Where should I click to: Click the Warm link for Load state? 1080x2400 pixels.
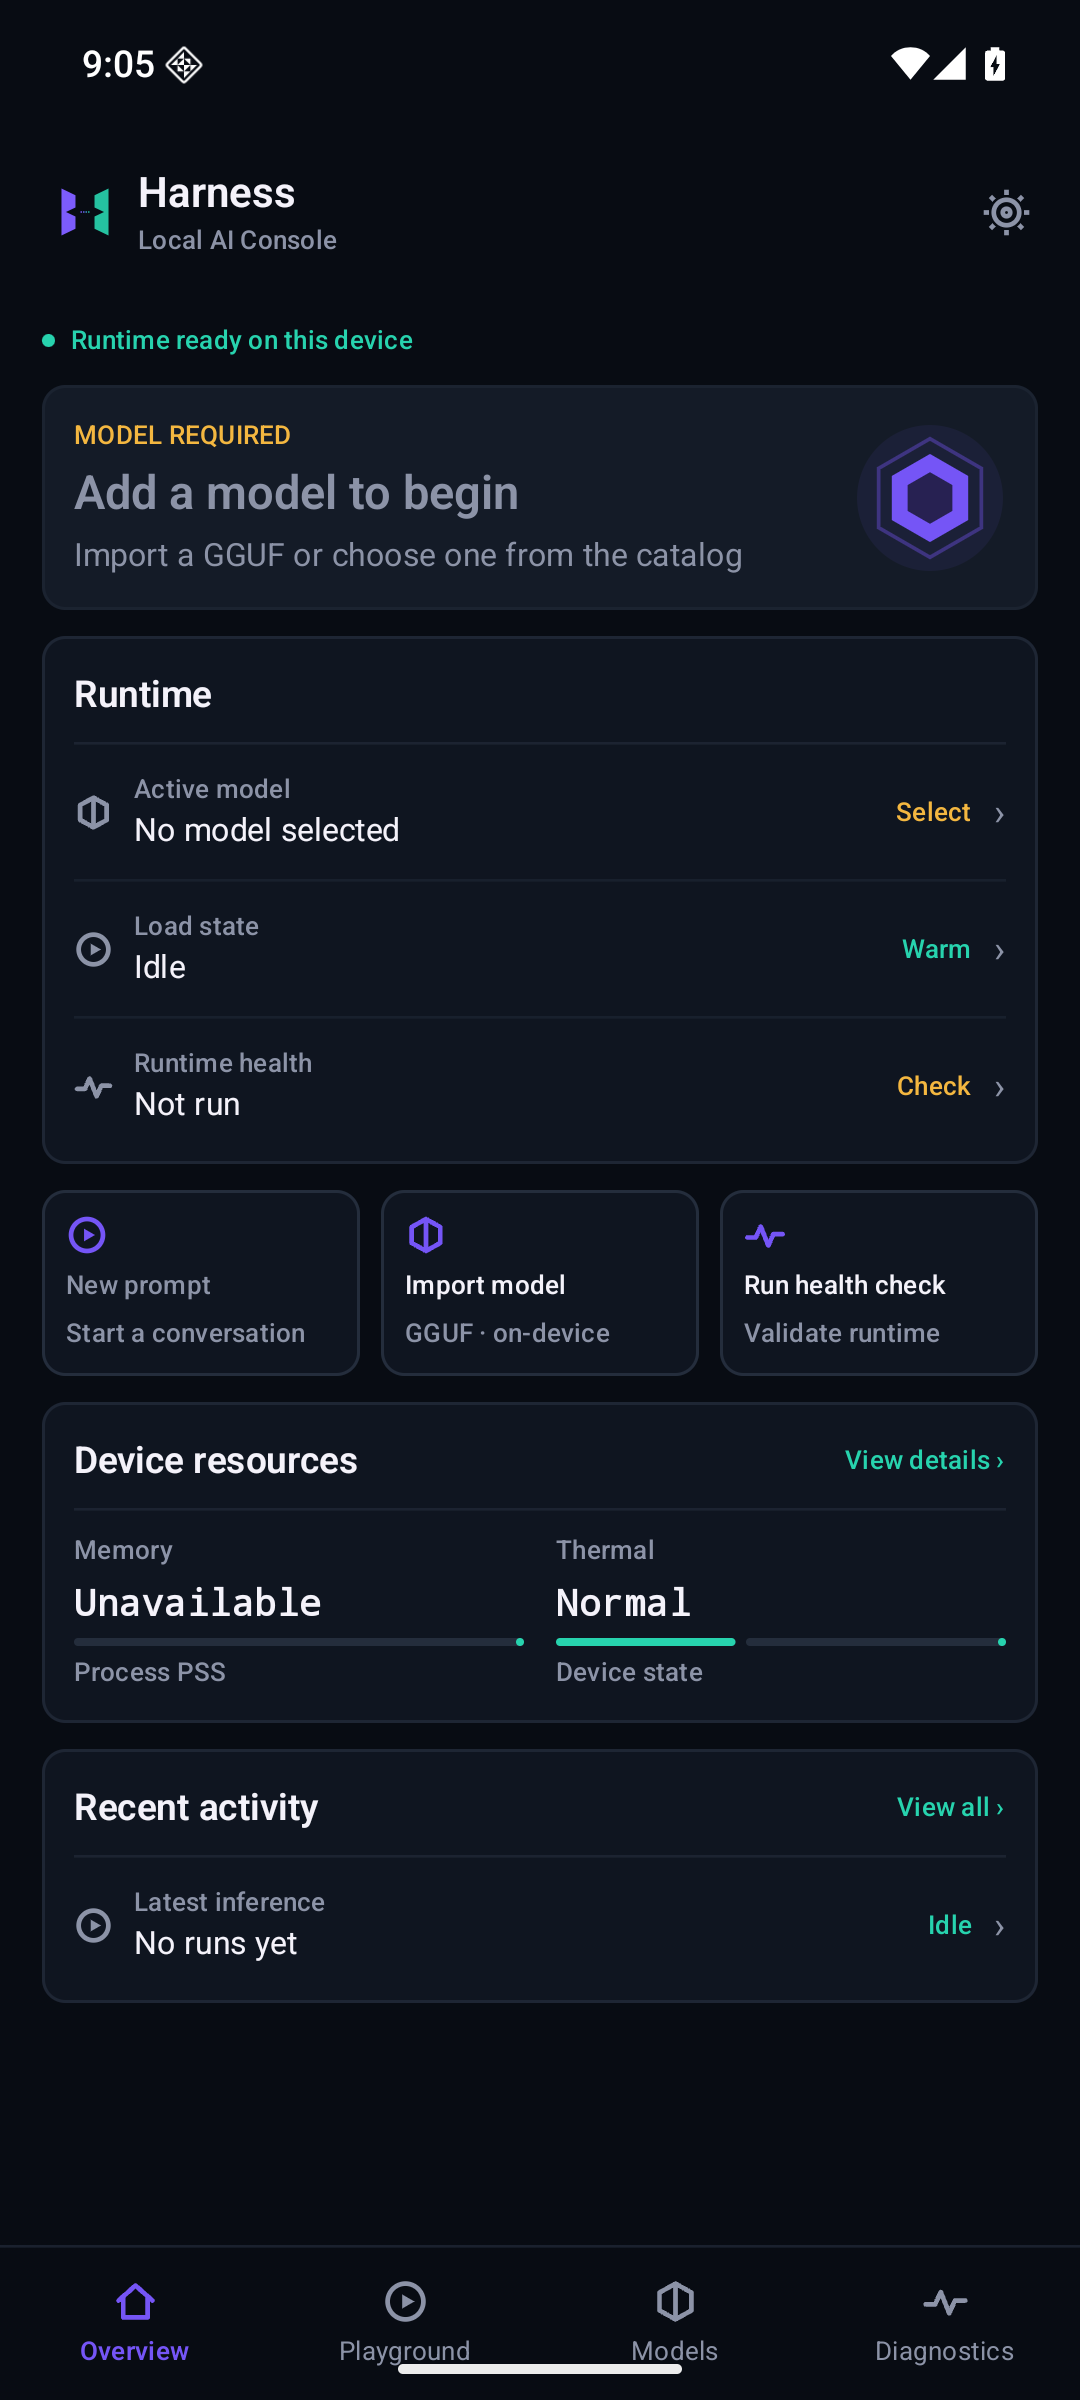[x=936, y=949]
